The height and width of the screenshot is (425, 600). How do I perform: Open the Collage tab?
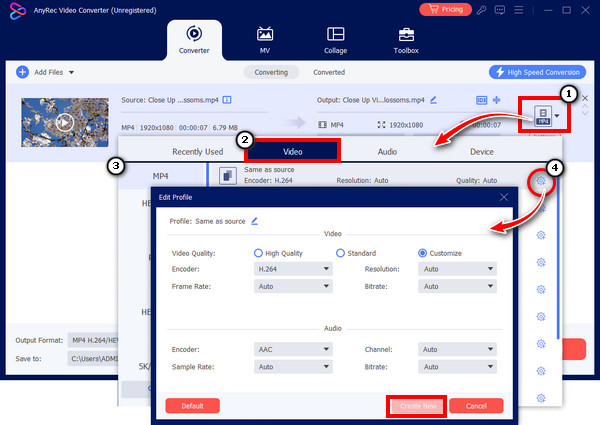pos(336,40)
